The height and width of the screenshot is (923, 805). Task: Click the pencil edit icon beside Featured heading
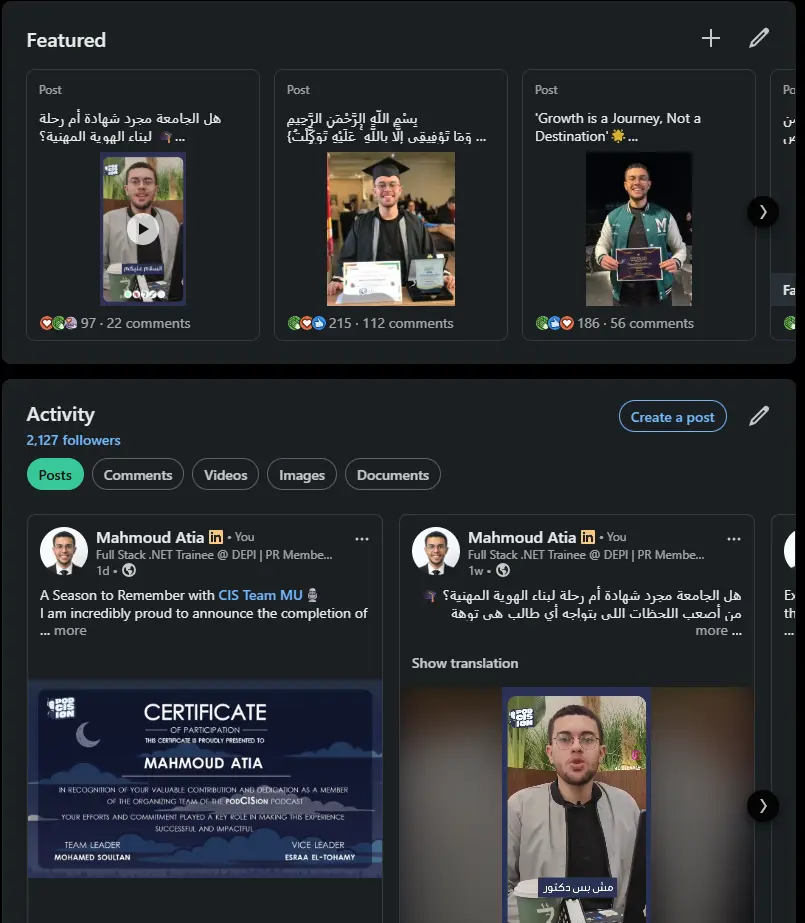(759, 37)
